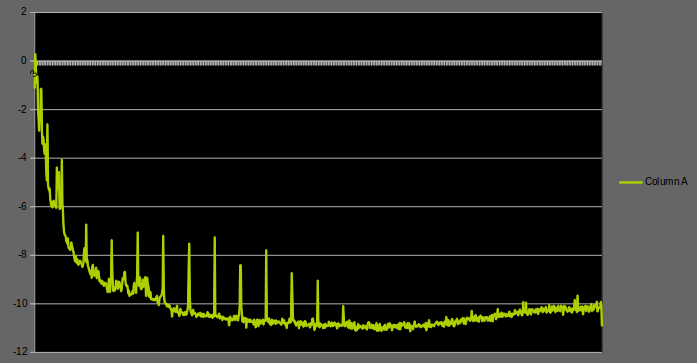Image resolution: width=697 pixels, height=363 pixels.
Task: Click the horizontal gridline at -4
Action: [x=318, y=158]
